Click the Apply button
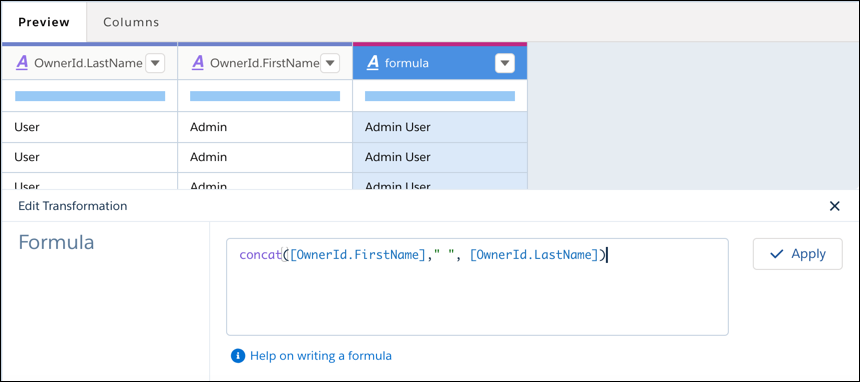This screenshot has height=382, width=860. point(797,254)
